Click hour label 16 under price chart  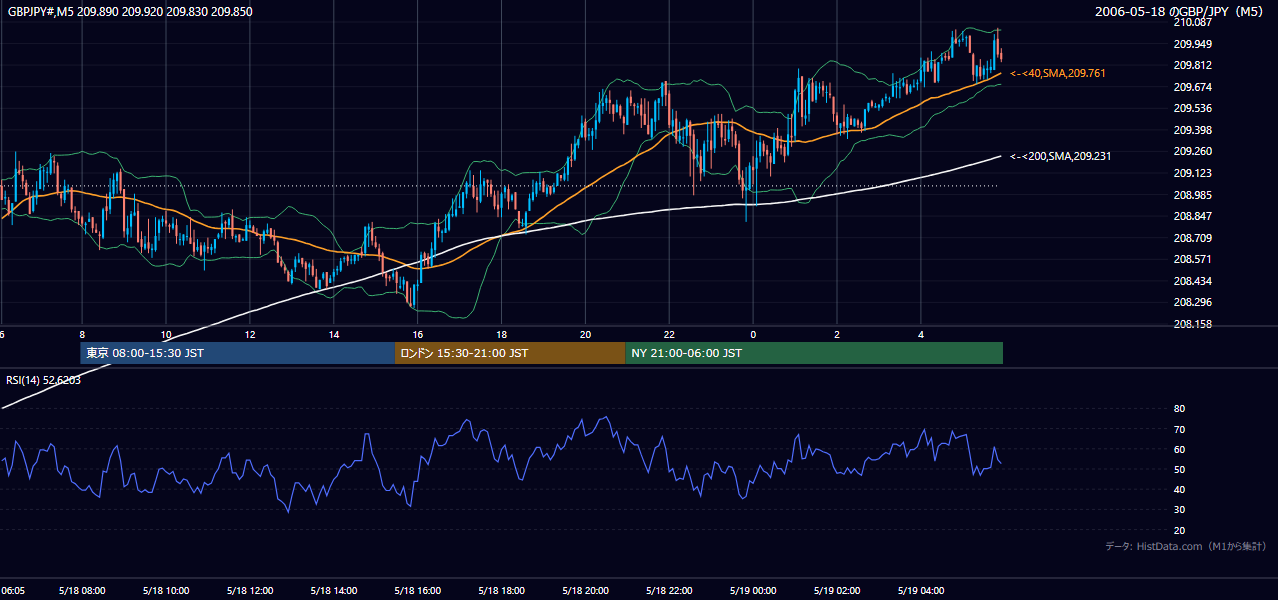pos(418,335)
